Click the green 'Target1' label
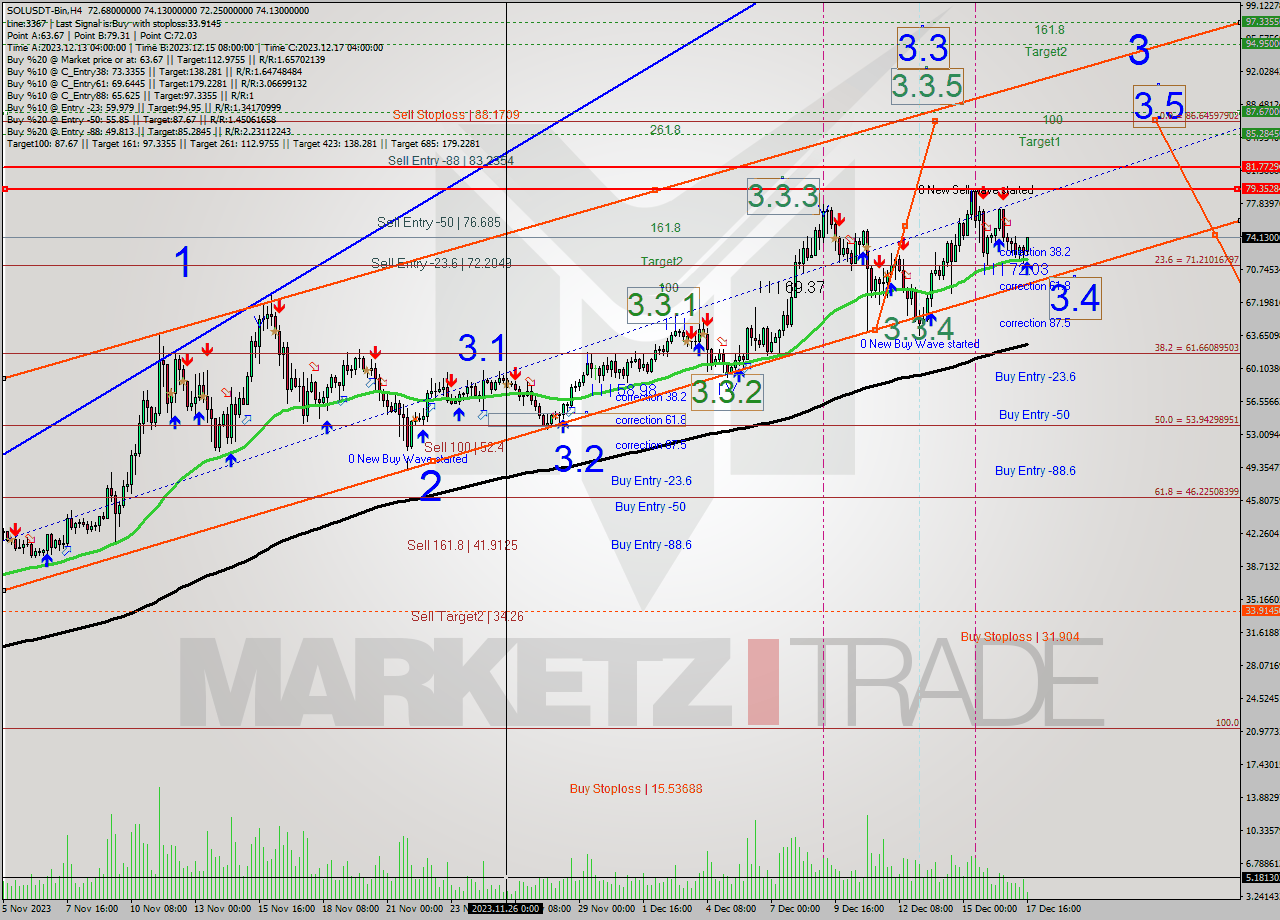 (x=1039, y=142)
